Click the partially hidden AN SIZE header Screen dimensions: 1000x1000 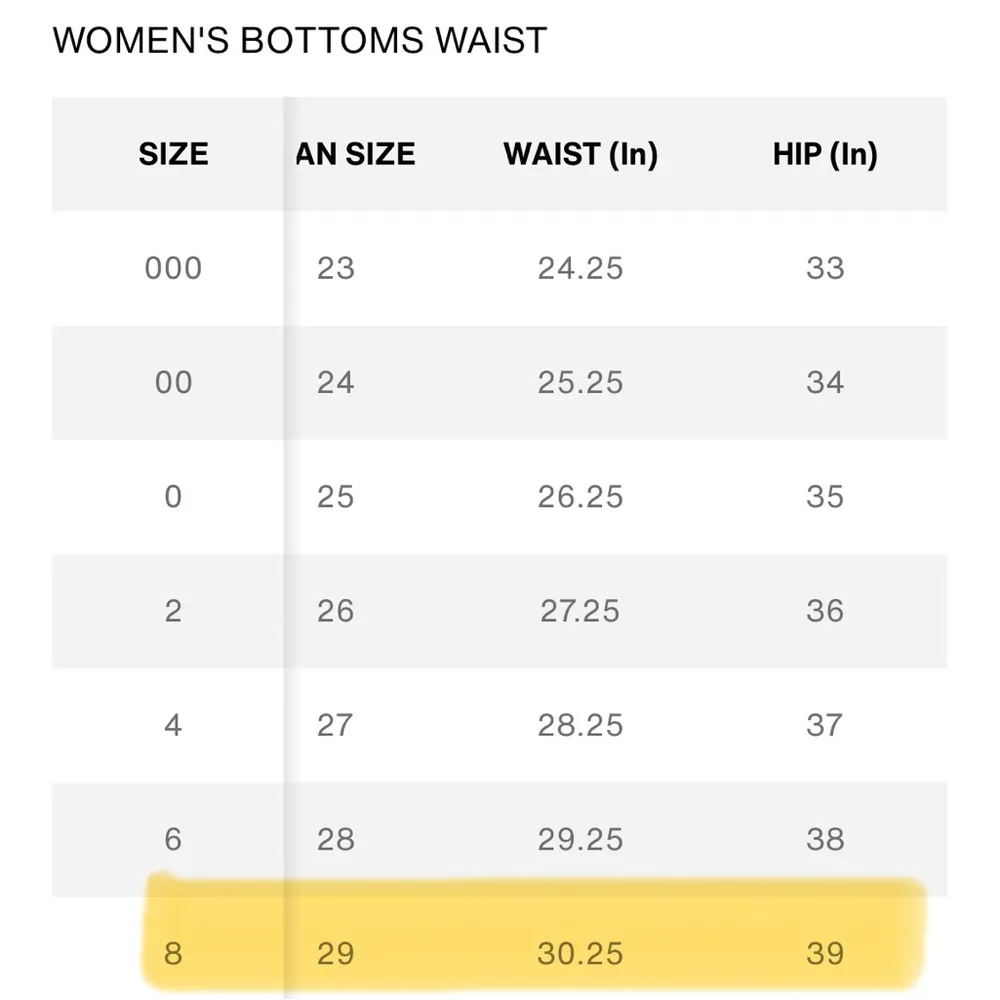point(355,154)
